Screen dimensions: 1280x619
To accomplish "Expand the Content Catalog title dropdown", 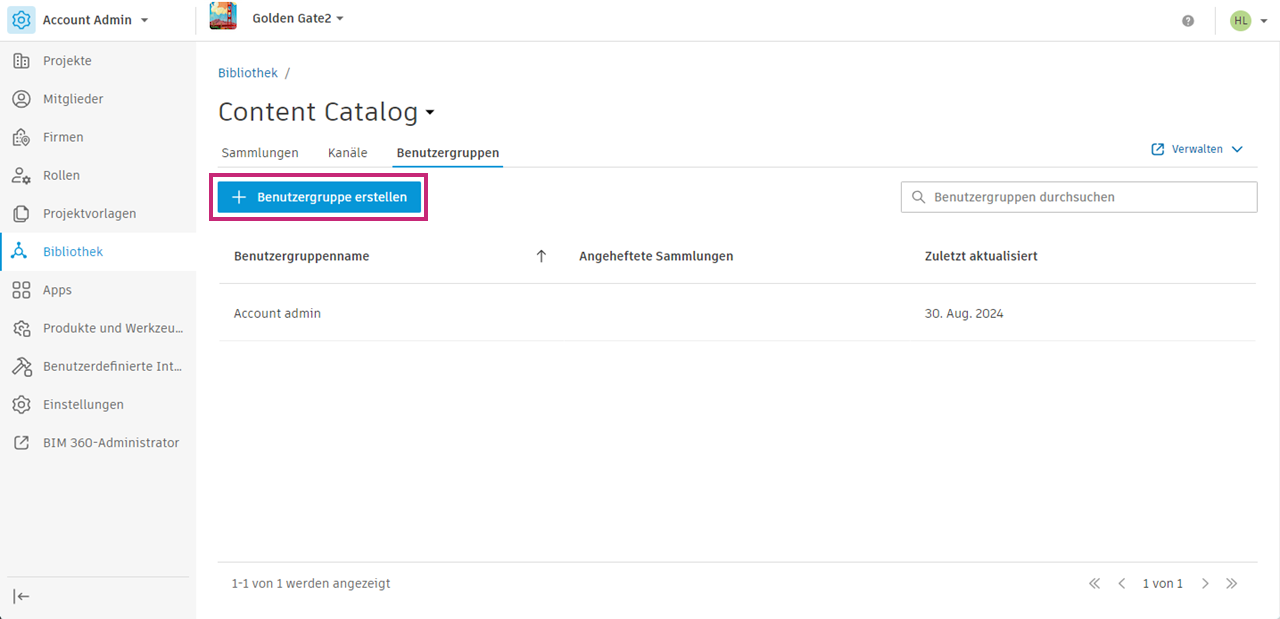I will tap(430, 112).
